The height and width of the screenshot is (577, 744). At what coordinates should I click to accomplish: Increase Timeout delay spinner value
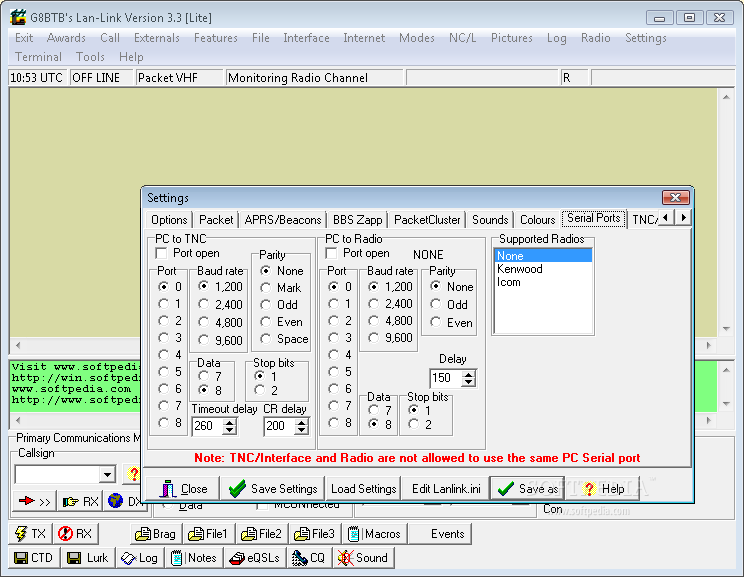click(x=230, y=422)
